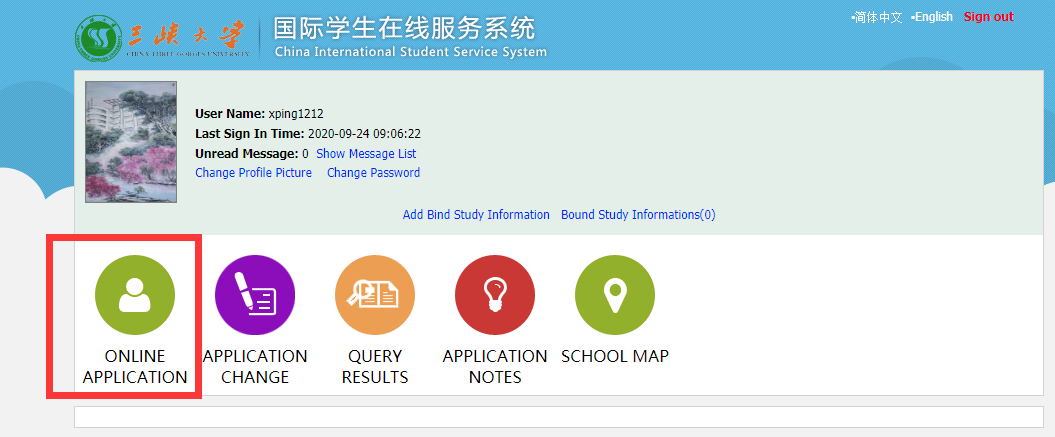Open the red Application Notes lightbulb icon
1055x437 pixels.
click(x=495, y=295)
